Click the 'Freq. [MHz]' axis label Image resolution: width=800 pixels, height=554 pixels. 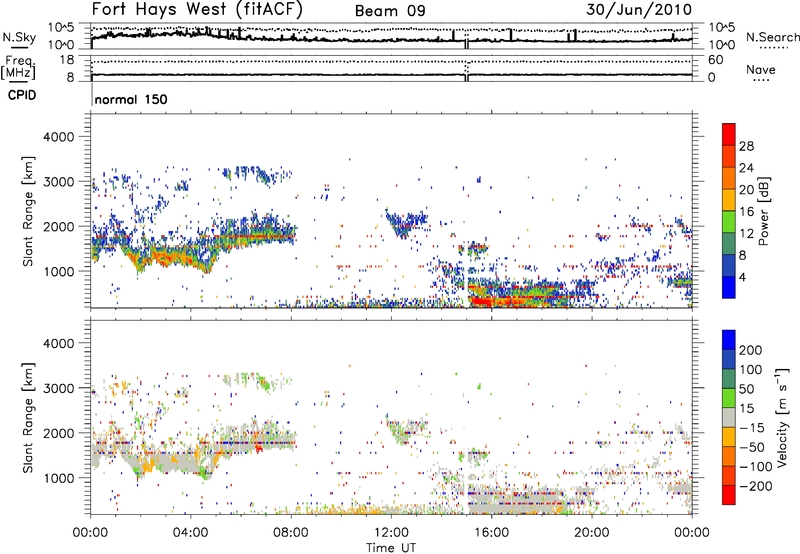coord(18,67)
